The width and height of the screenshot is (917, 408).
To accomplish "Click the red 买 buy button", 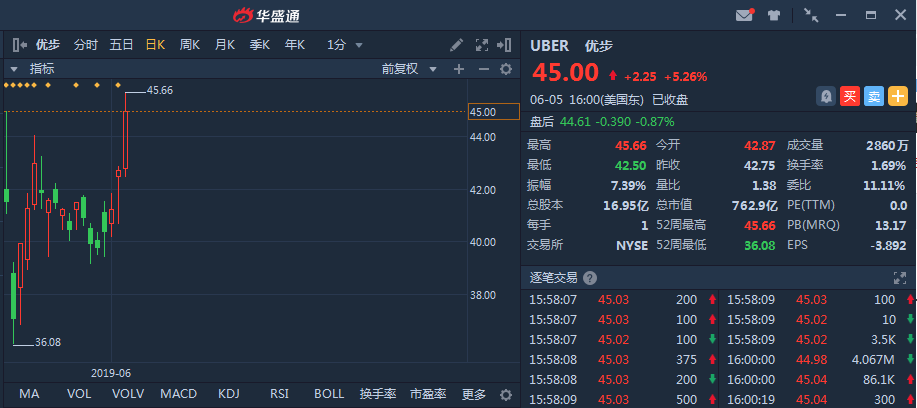I will pos(850,96).
